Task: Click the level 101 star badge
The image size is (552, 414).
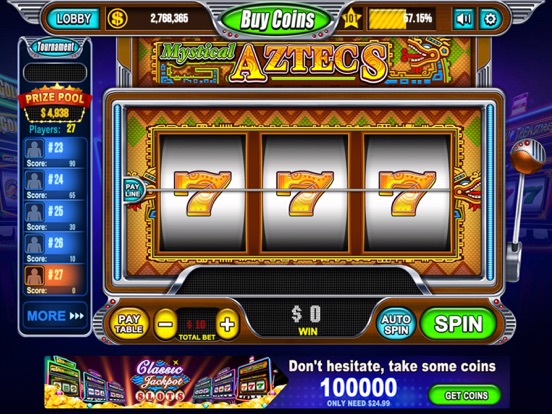Action: pyautogui.click(x=352, y=18)
